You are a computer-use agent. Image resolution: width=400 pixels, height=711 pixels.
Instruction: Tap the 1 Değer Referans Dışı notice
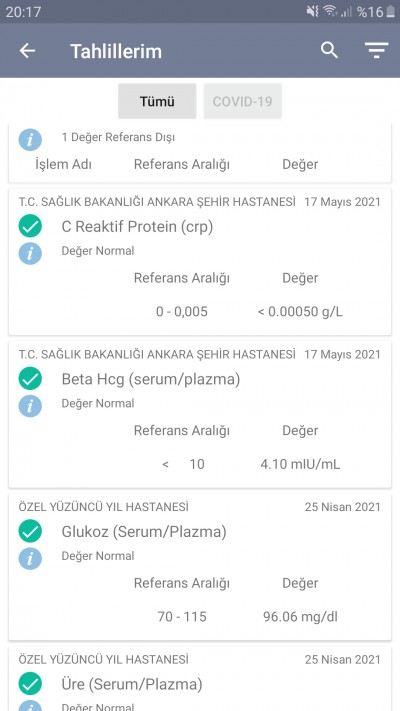118,137
